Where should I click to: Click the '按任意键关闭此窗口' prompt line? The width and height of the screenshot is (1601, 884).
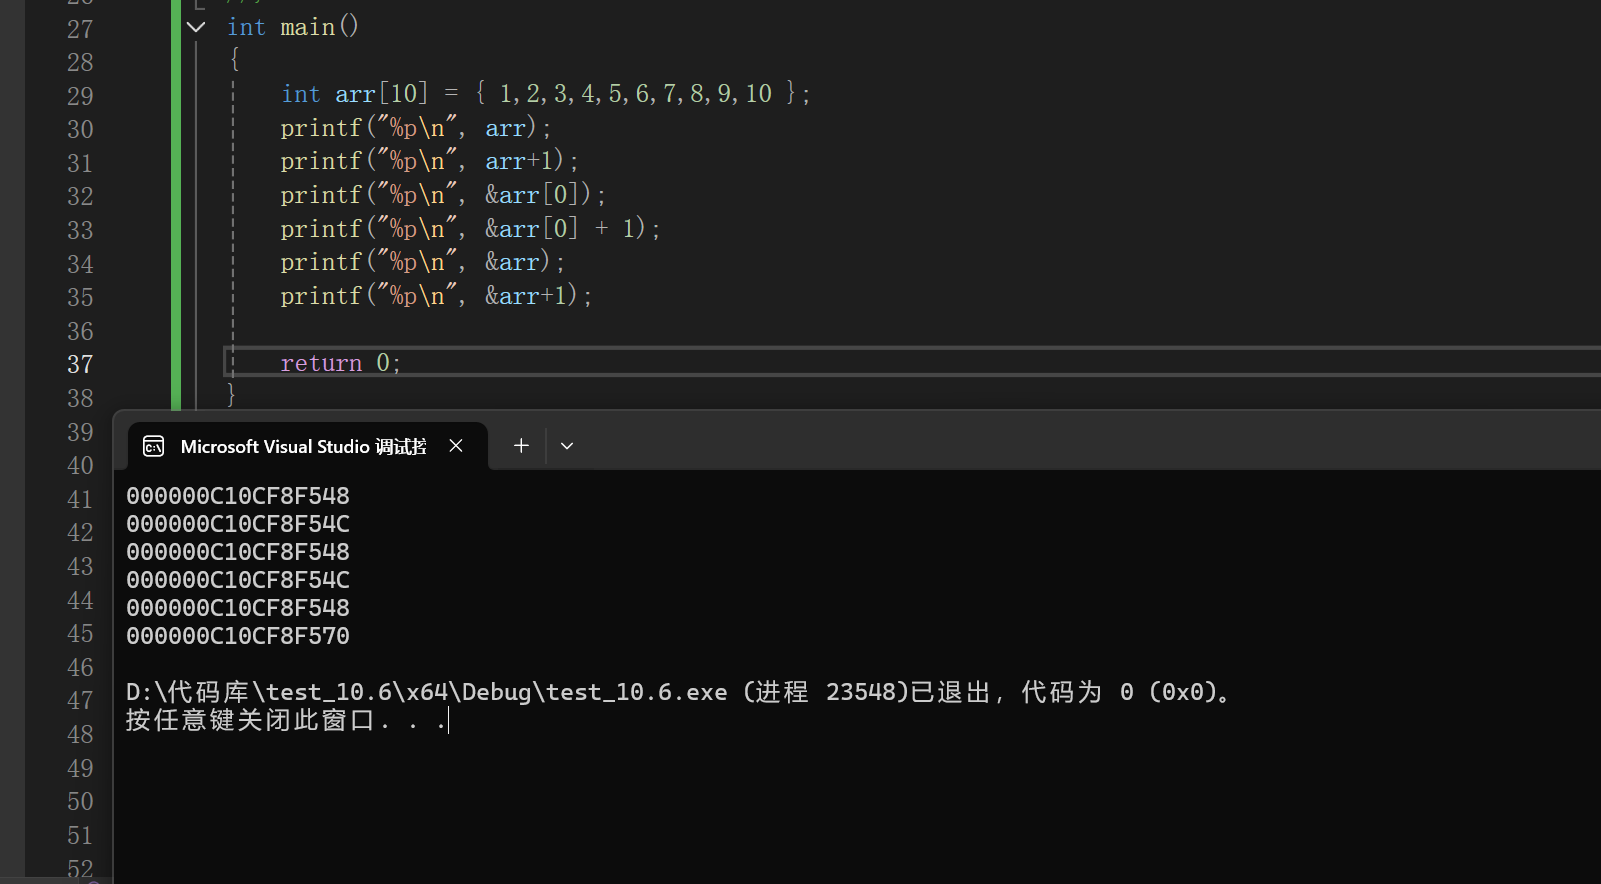pyautogui.click(x=287, y=720)
